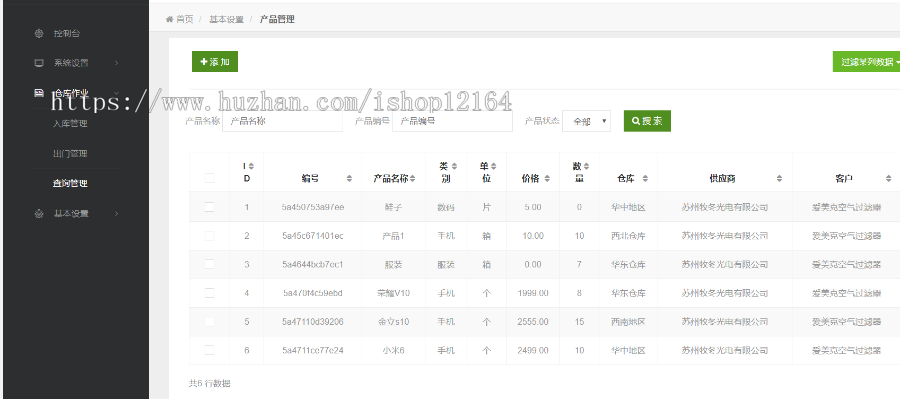The width and height of the screenshot is (900, 399).
Task: Click the 西南地区 warehouse cell
Action: point(629,321)
